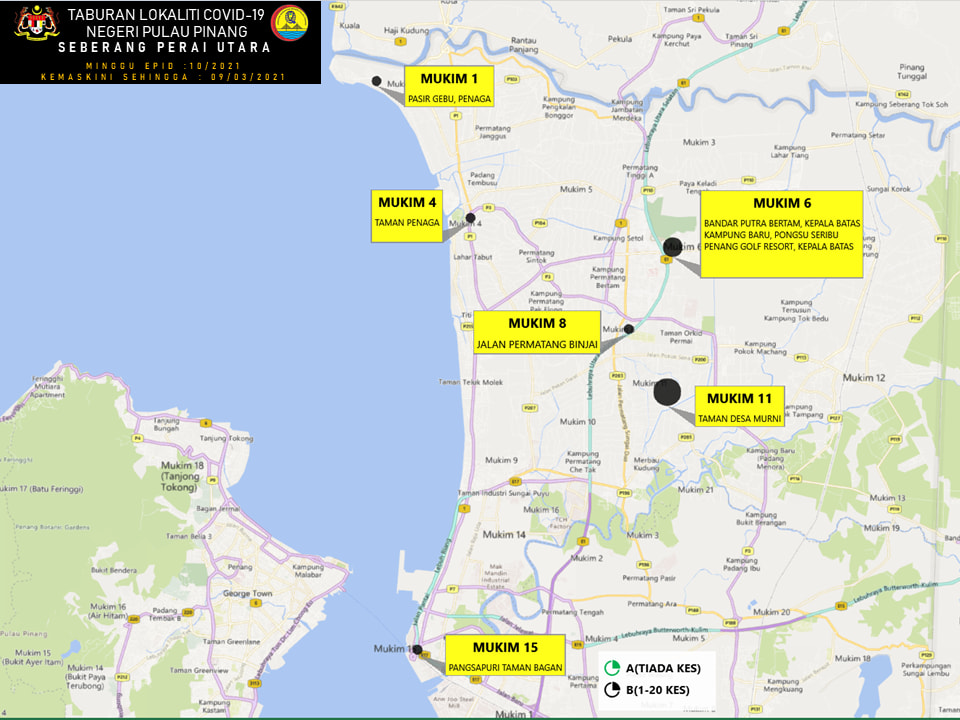Screen dimensions: 960x720
Task: Open the MUKIM 1 yellow callout box
Action: tap(449, 86)
